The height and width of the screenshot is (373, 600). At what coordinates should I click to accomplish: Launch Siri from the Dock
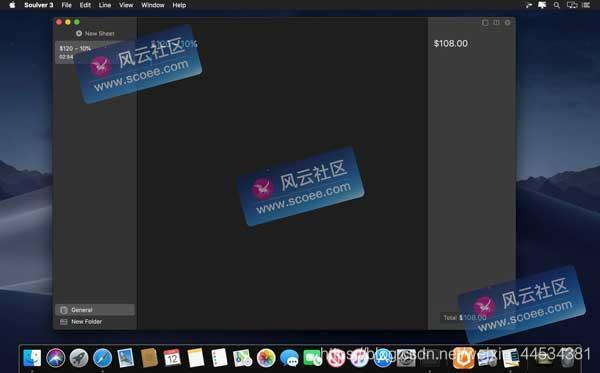55,358
